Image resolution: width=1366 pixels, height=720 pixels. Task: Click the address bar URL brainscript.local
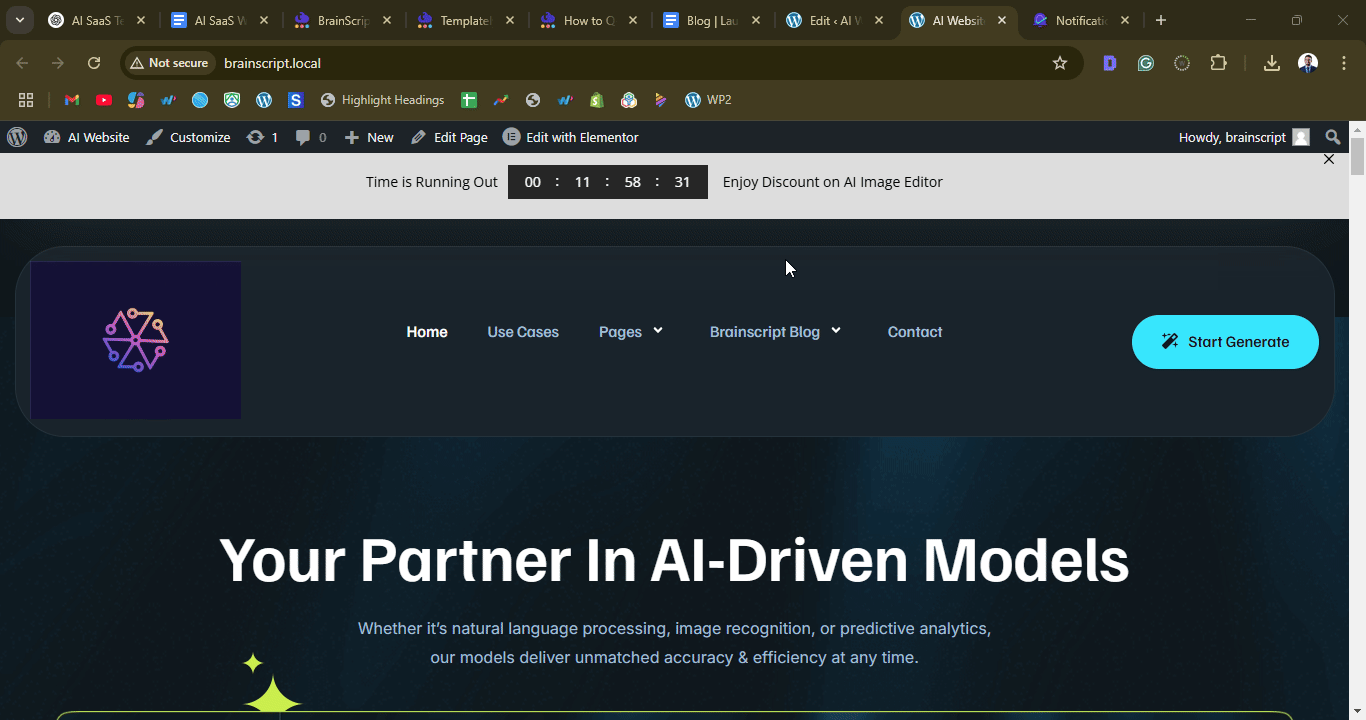click(x=272, y=63)
